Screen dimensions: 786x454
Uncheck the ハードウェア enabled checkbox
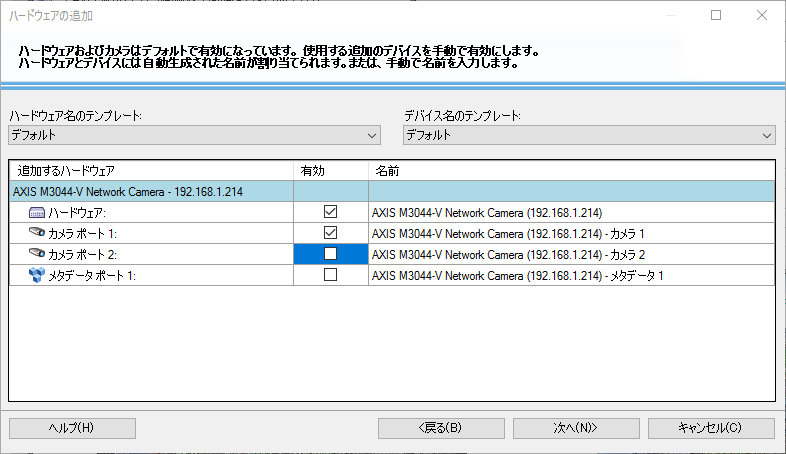330,212
